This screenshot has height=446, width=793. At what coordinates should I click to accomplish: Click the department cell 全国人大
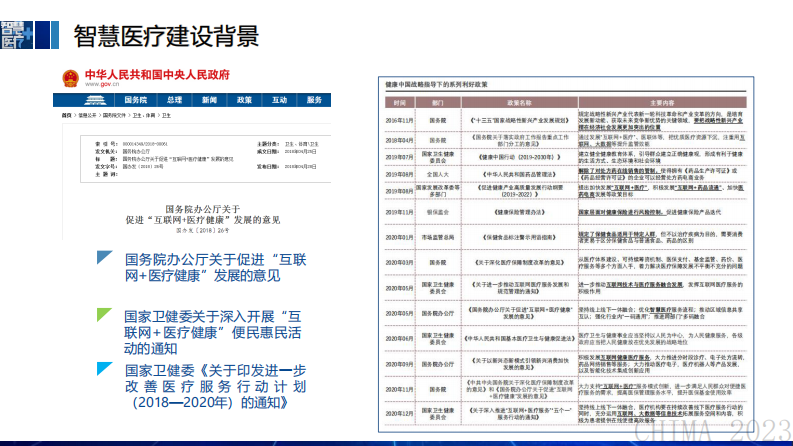(x=437, y=174)
